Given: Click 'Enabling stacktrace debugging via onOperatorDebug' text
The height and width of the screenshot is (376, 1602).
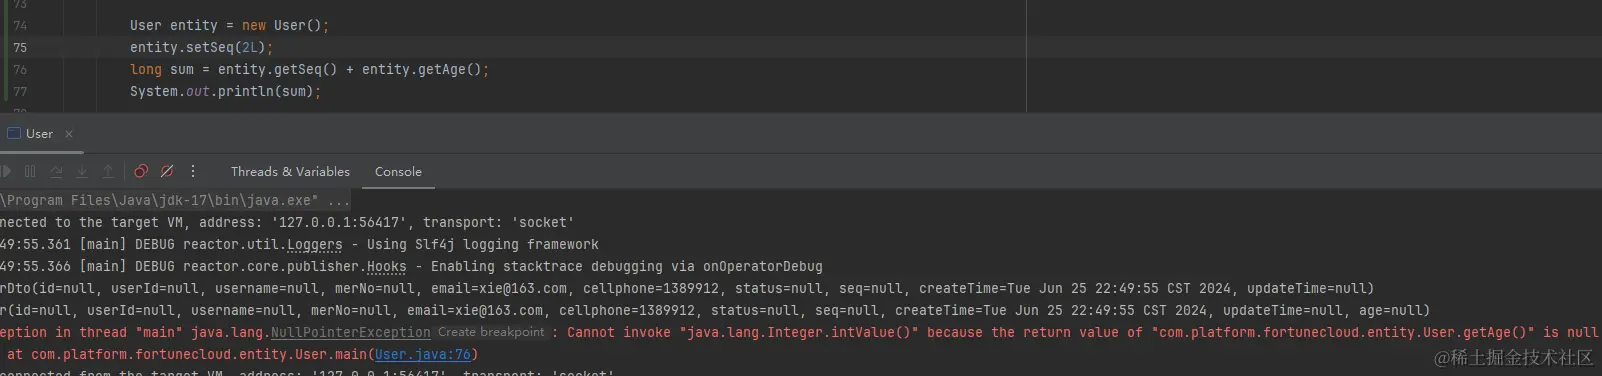Looking at the screenshot, I should 627,267.
